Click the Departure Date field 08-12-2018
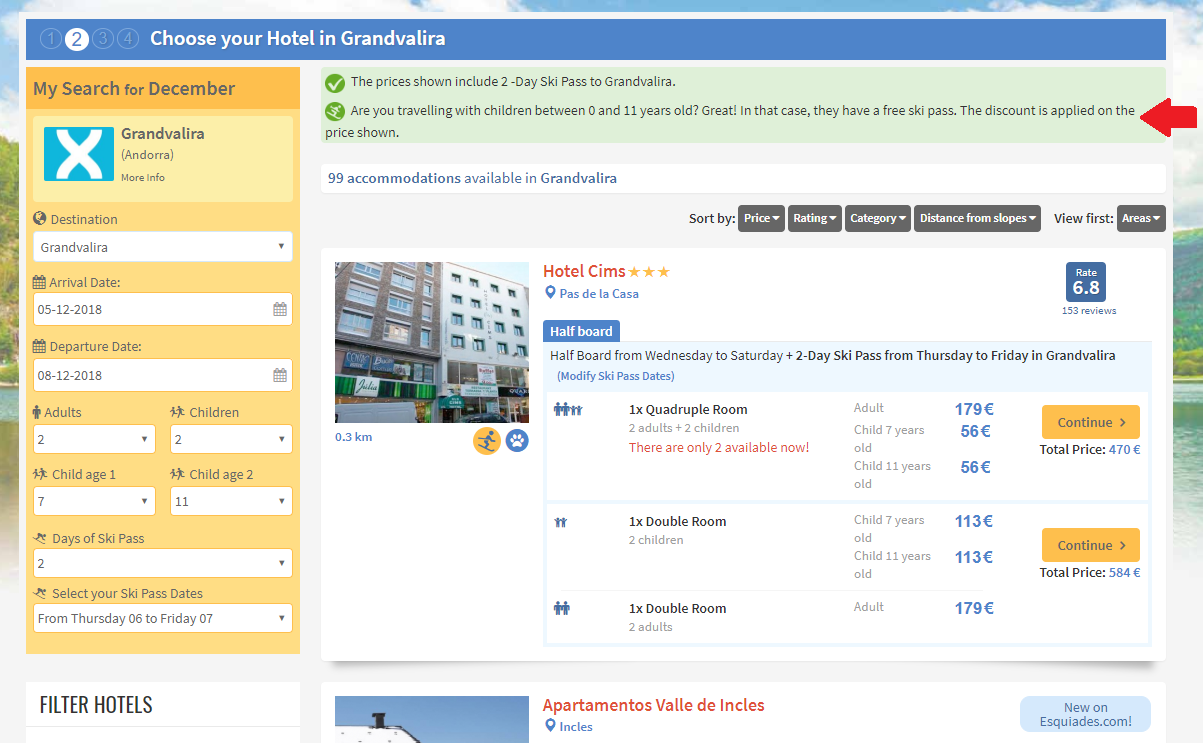 click(163, 375)
